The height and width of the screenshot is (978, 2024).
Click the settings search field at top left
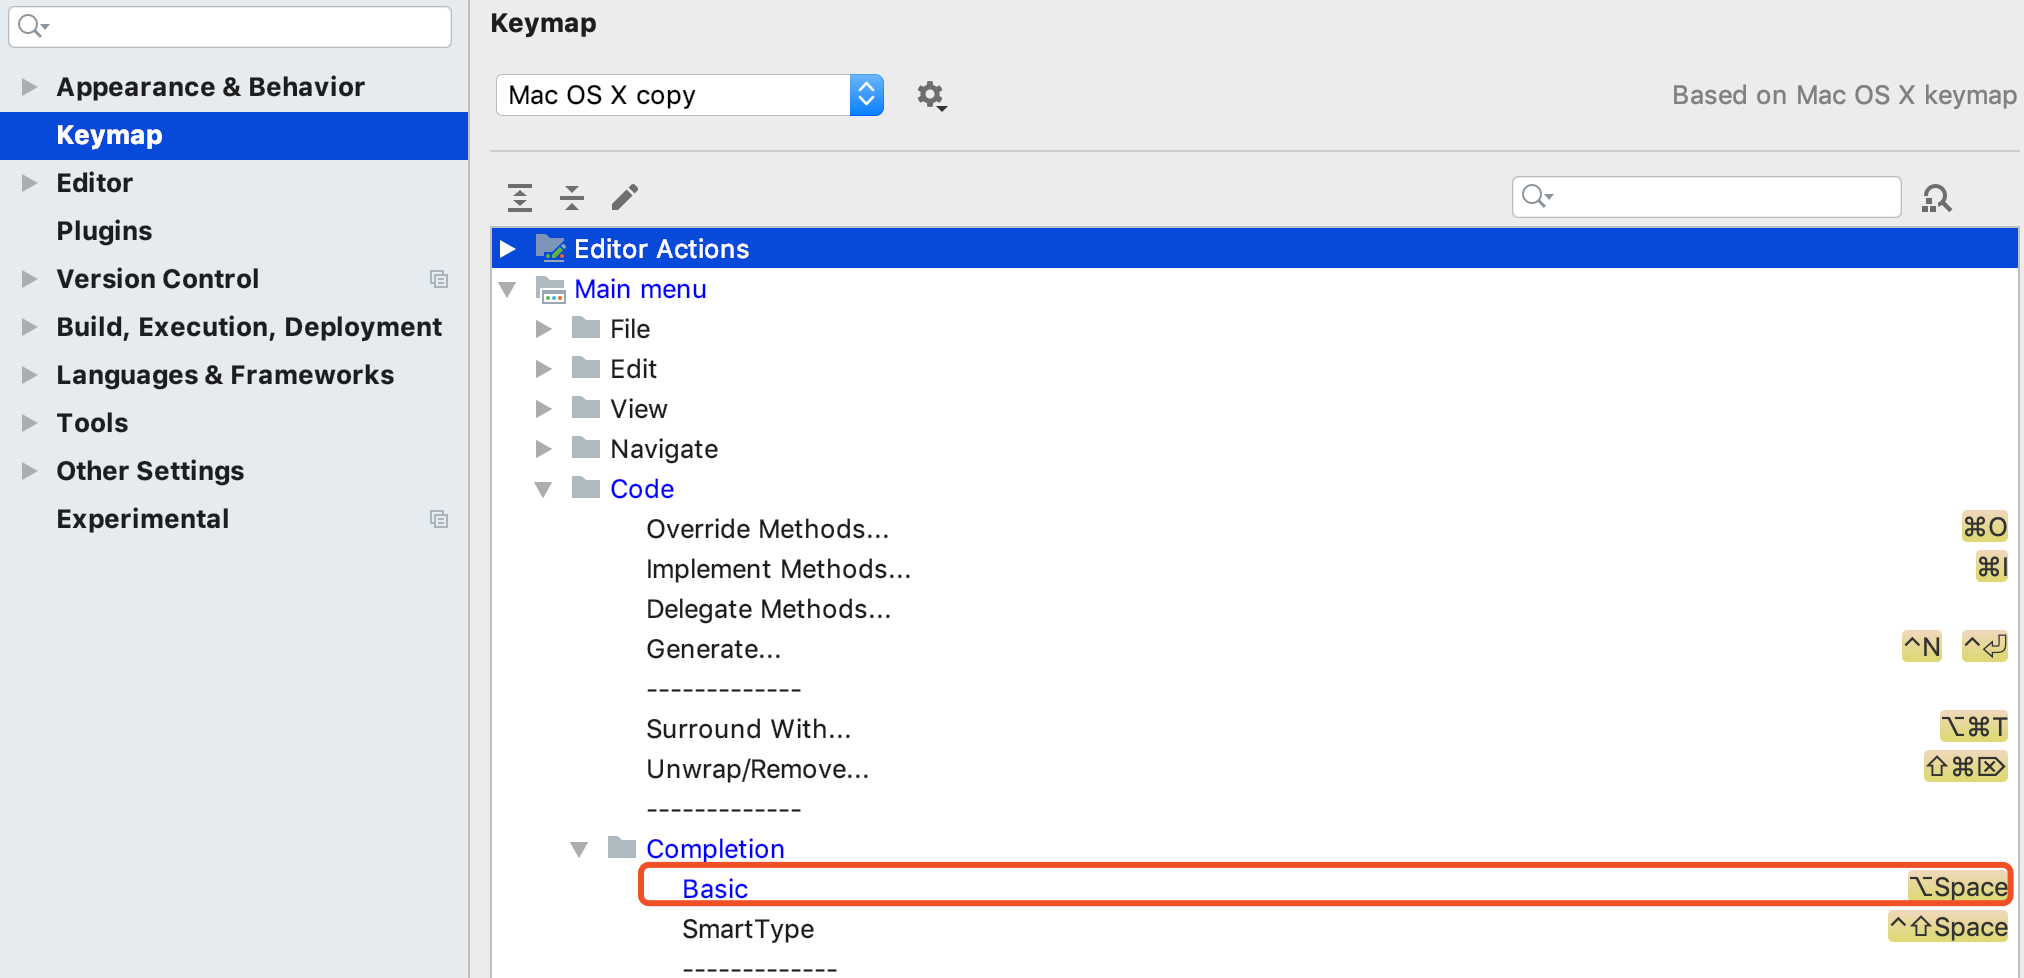pos(230,26)
